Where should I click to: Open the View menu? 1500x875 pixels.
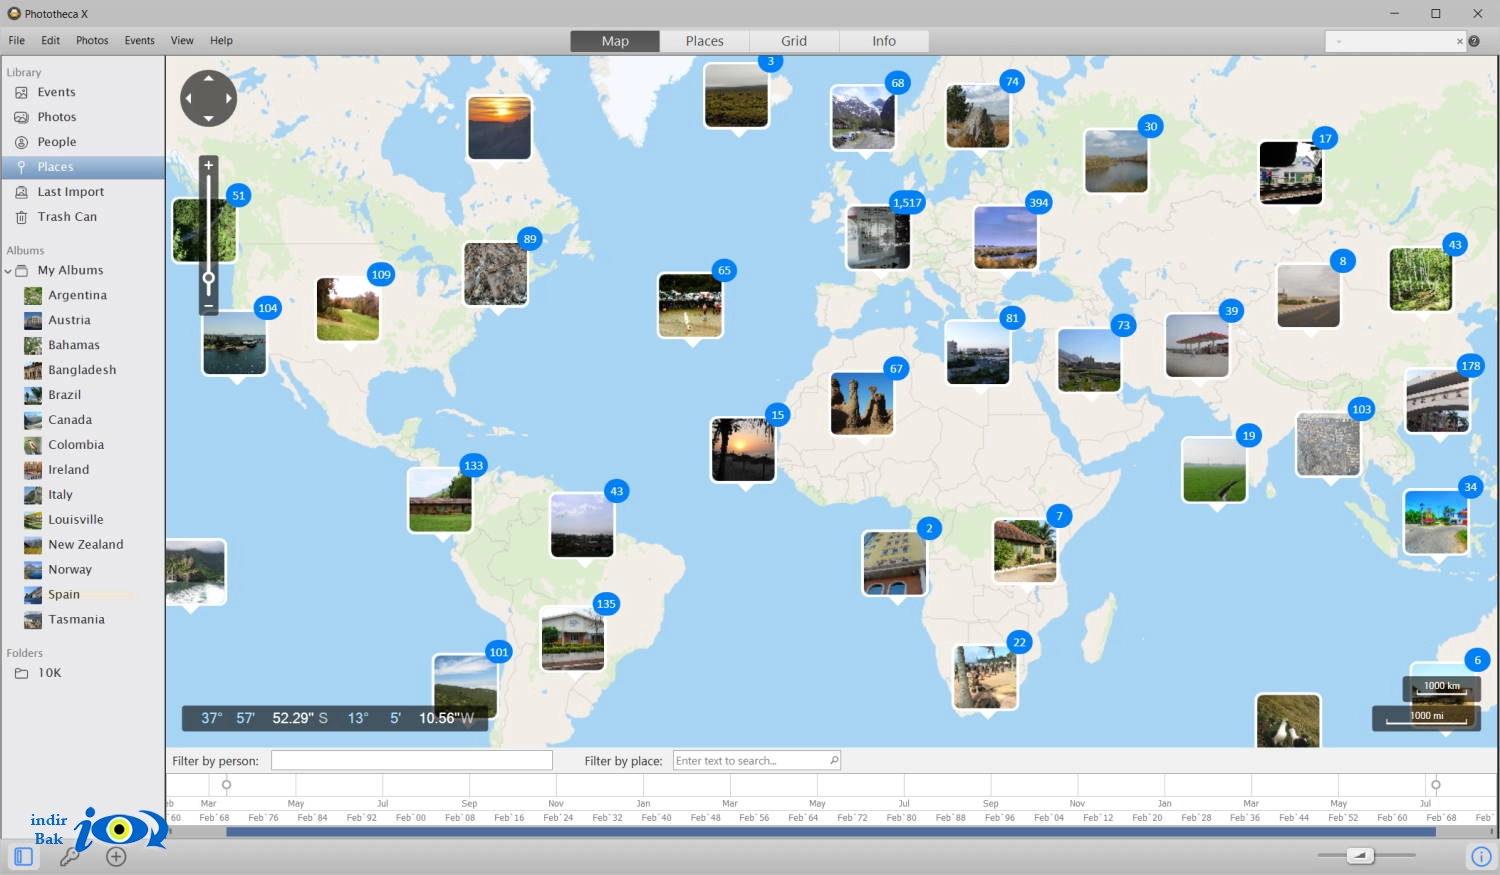182,41
